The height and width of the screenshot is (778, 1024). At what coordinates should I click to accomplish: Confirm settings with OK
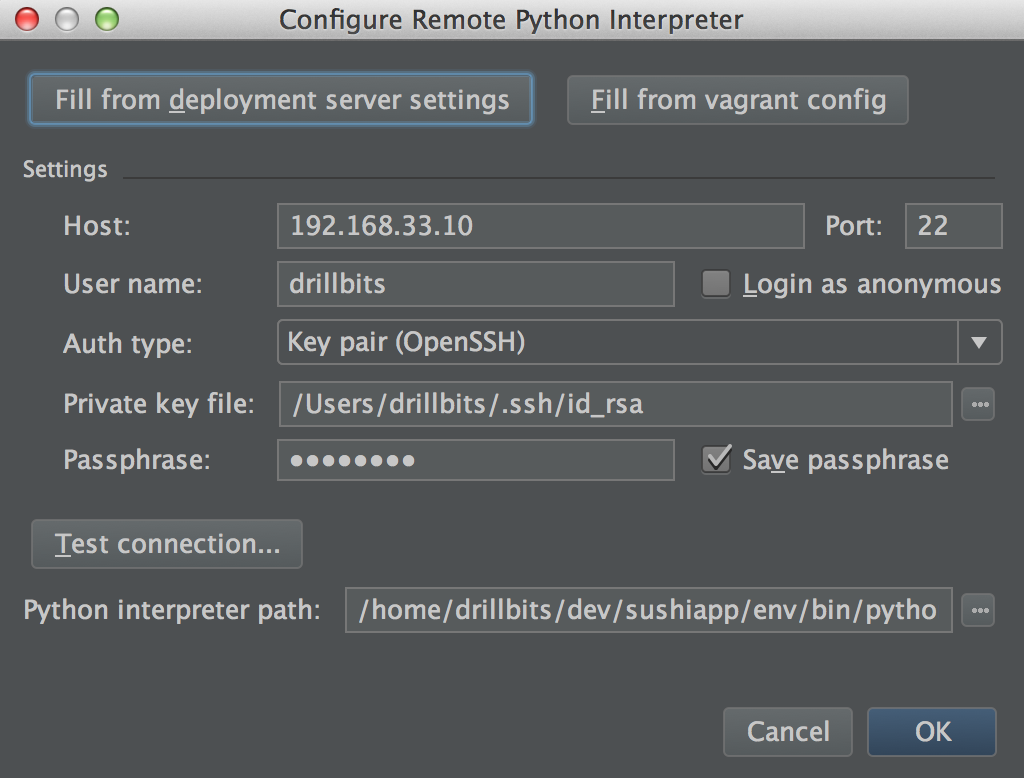point(931,731)
